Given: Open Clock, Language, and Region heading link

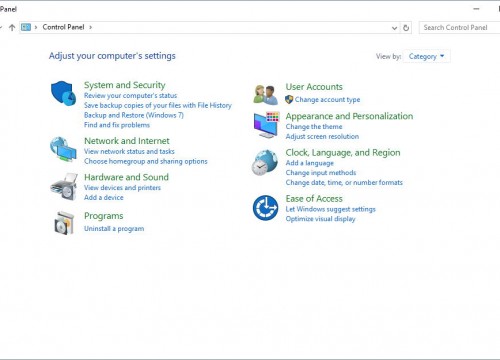Looking at the screenshot, I should pyautogui.click(x=343, y=153).
